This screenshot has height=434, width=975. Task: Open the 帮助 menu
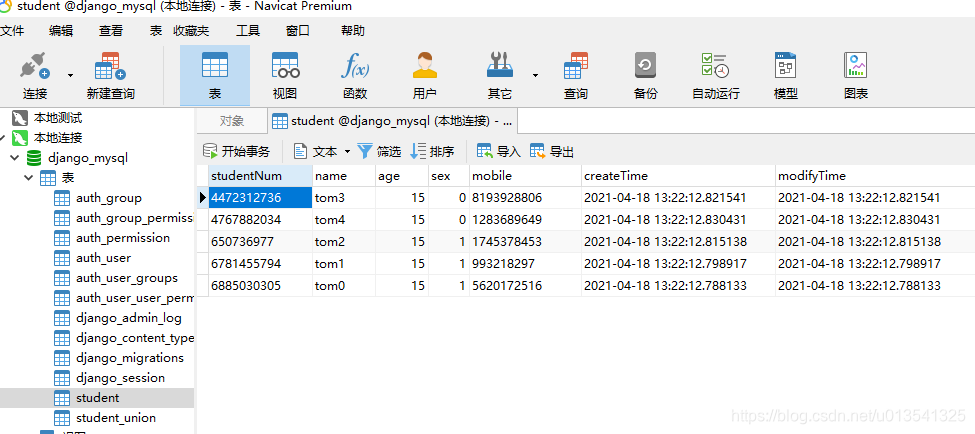[353, 31]
